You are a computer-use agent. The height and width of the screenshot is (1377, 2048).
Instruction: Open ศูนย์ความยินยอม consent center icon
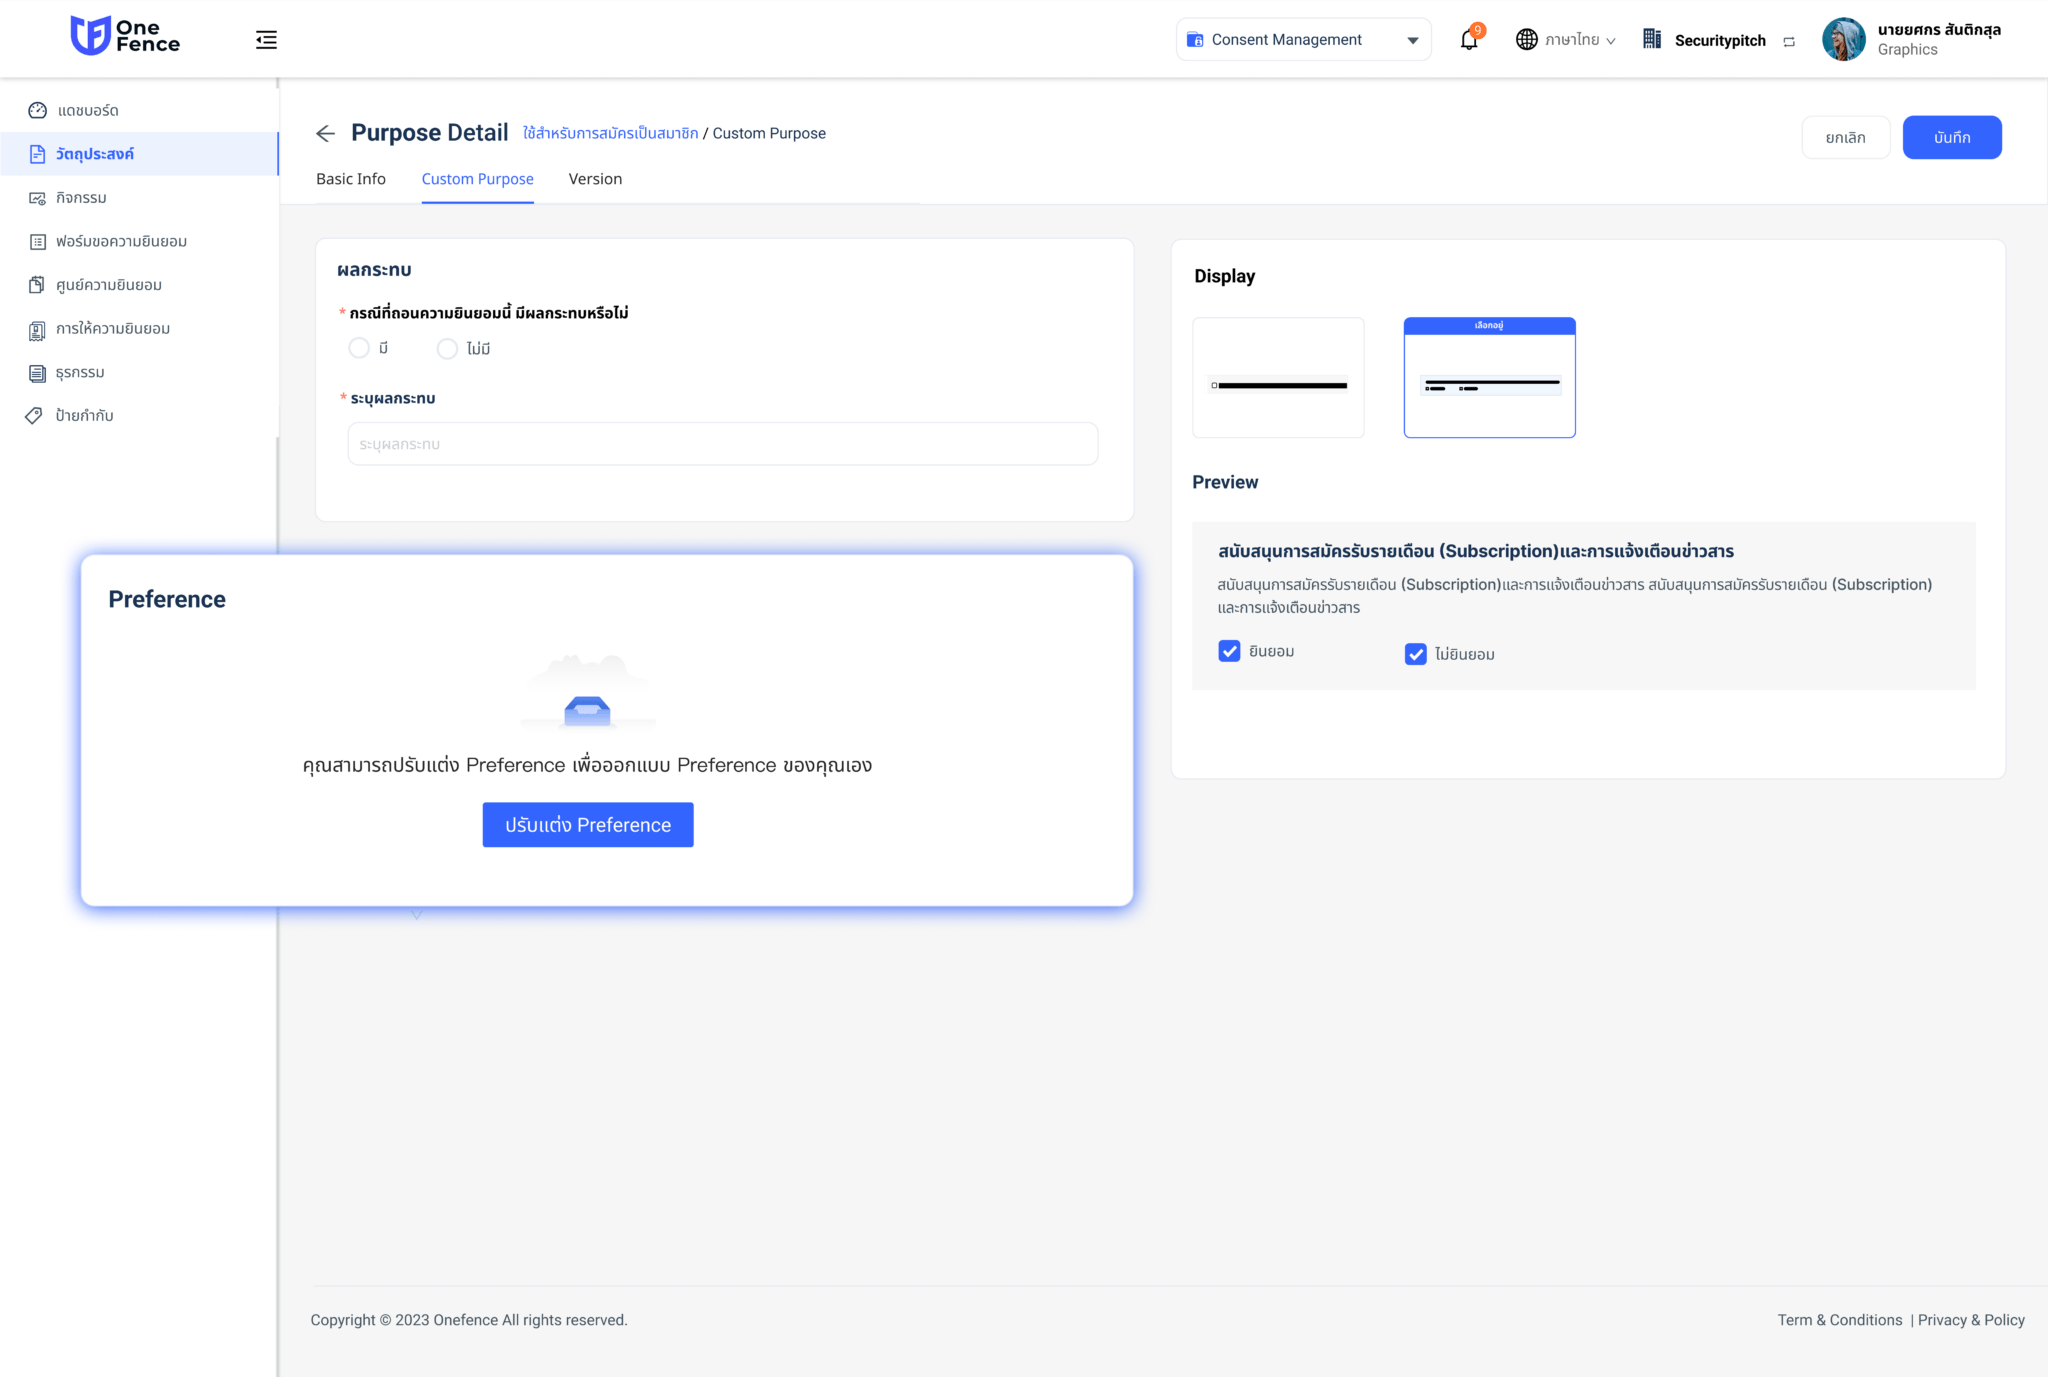(x=37, y=284)
